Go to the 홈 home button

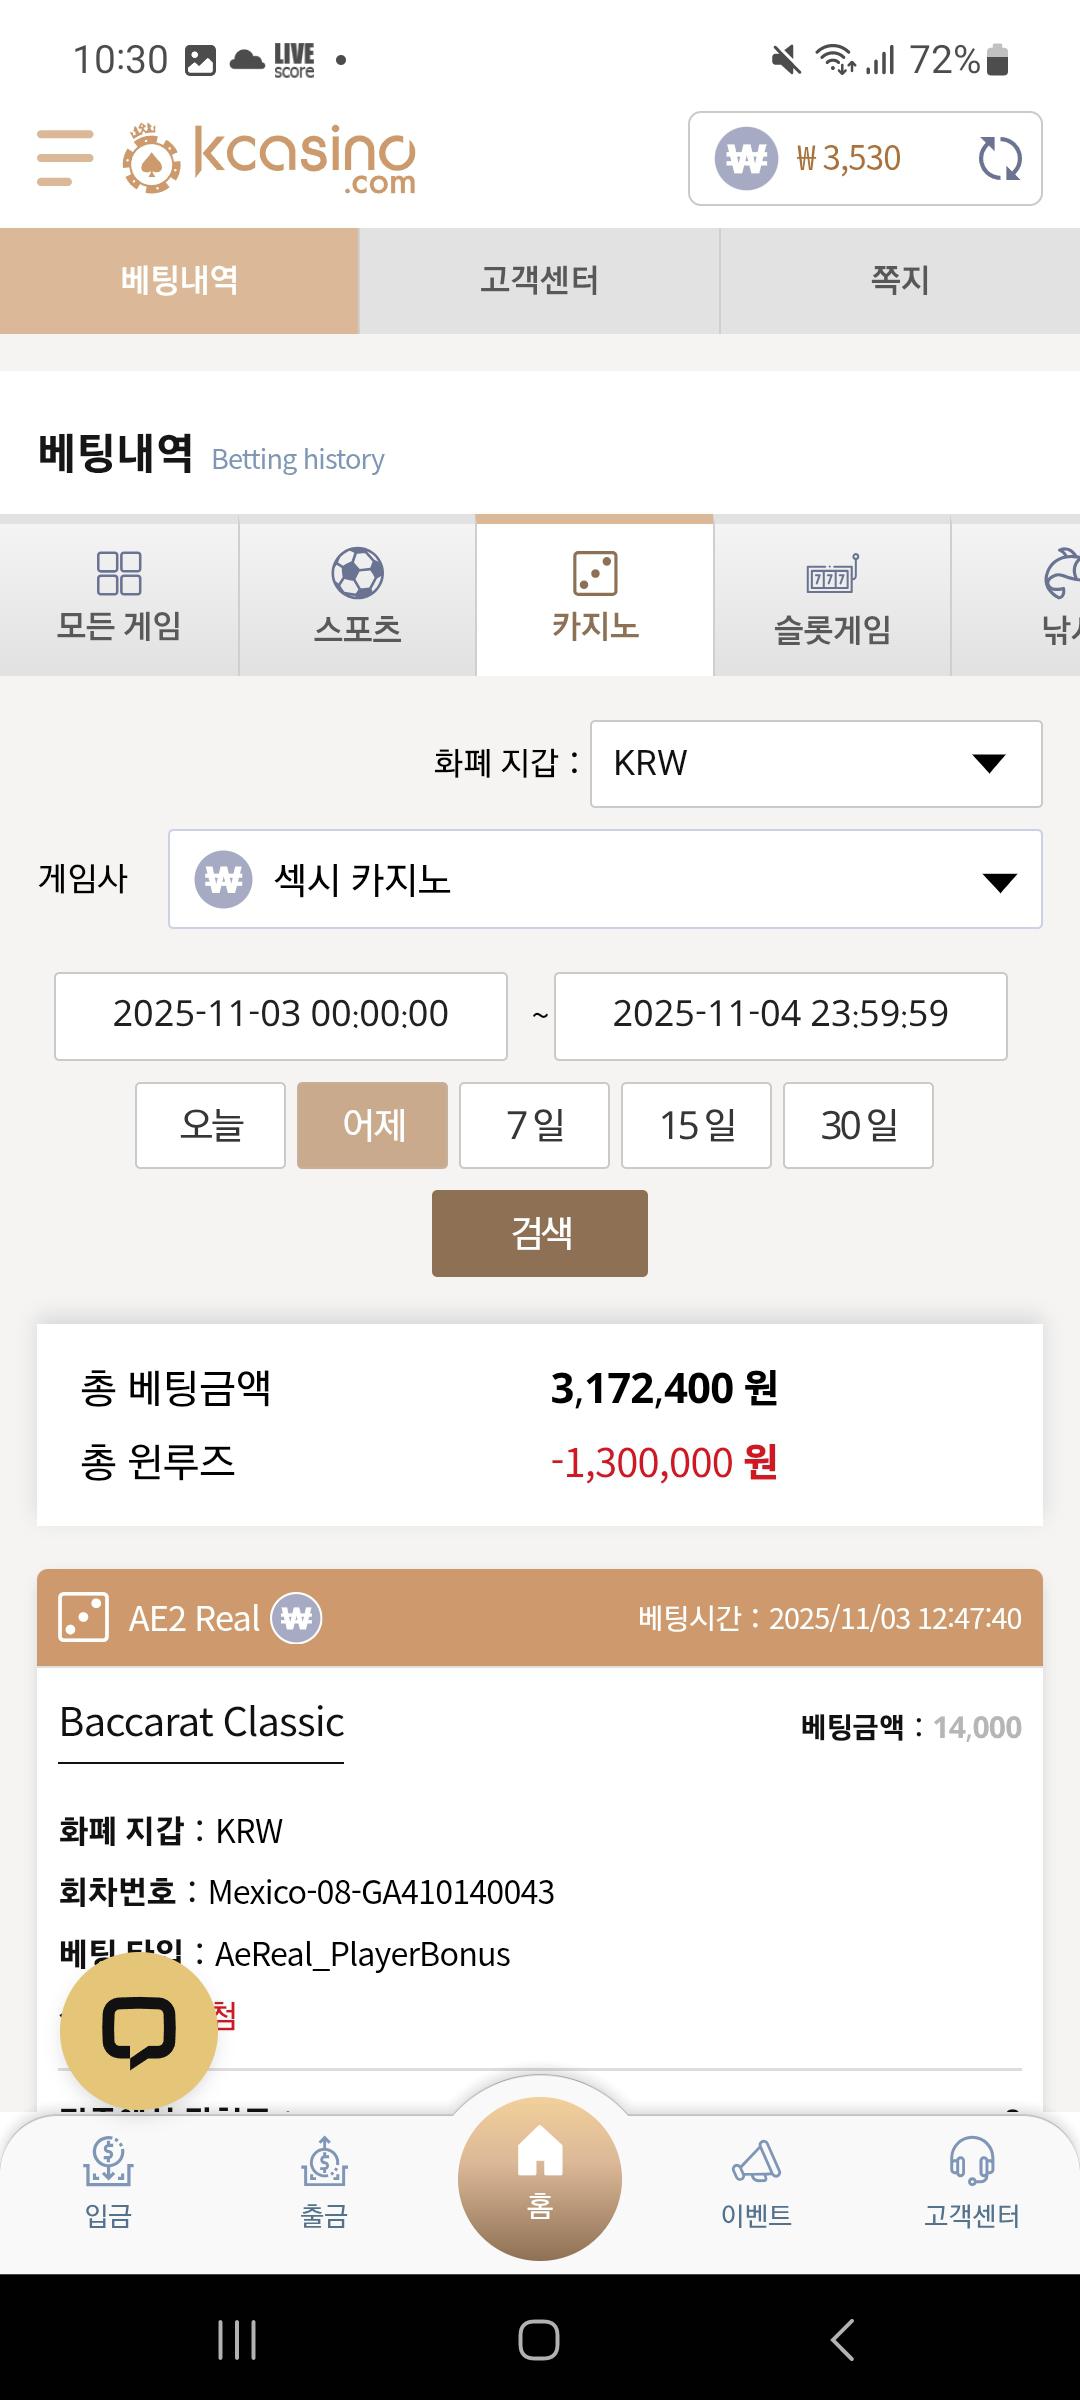[x=540, y=2179]
